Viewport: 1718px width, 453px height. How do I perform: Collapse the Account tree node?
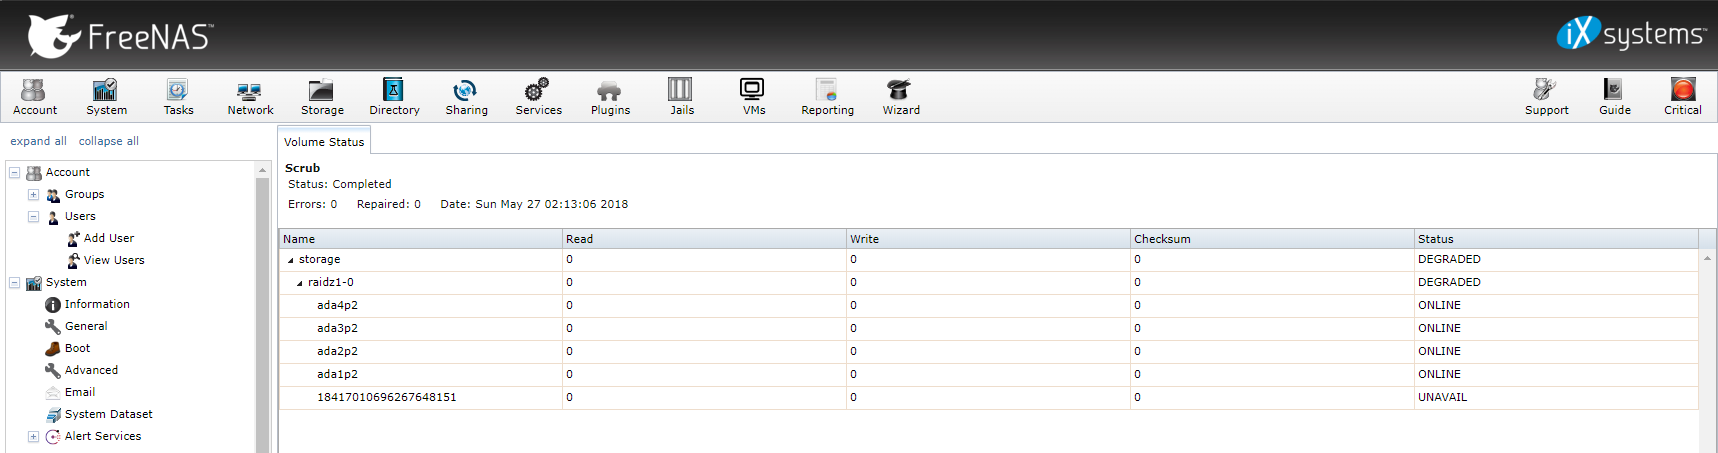[15, 173]
